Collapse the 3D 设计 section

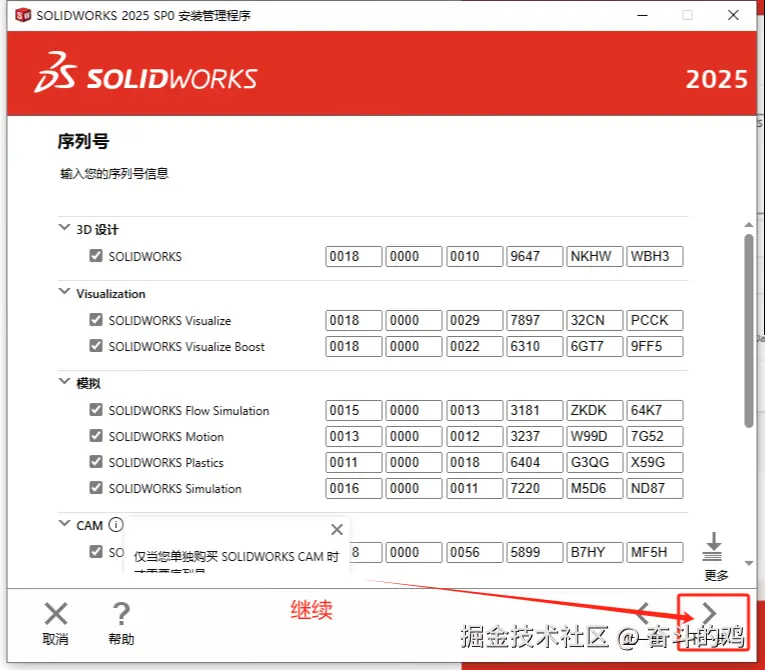coord(64,227)
